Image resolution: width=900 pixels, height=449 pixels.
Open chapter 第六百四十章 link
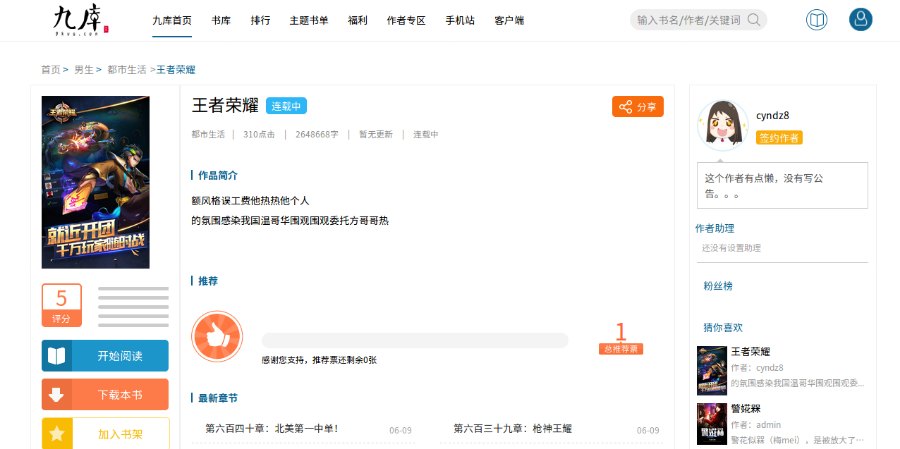(x=272, y=429)
